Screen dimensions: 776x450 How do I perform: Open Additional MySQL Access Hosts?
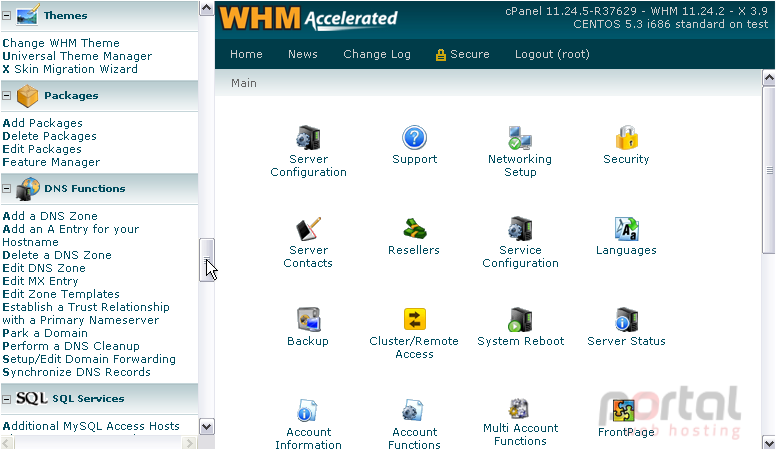pos(91,426)
